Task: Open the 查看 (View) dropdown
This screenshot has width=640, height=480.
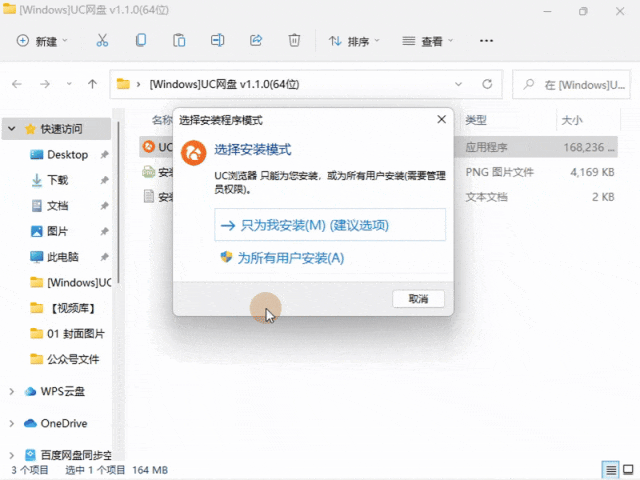Action: tap(427, 41)
